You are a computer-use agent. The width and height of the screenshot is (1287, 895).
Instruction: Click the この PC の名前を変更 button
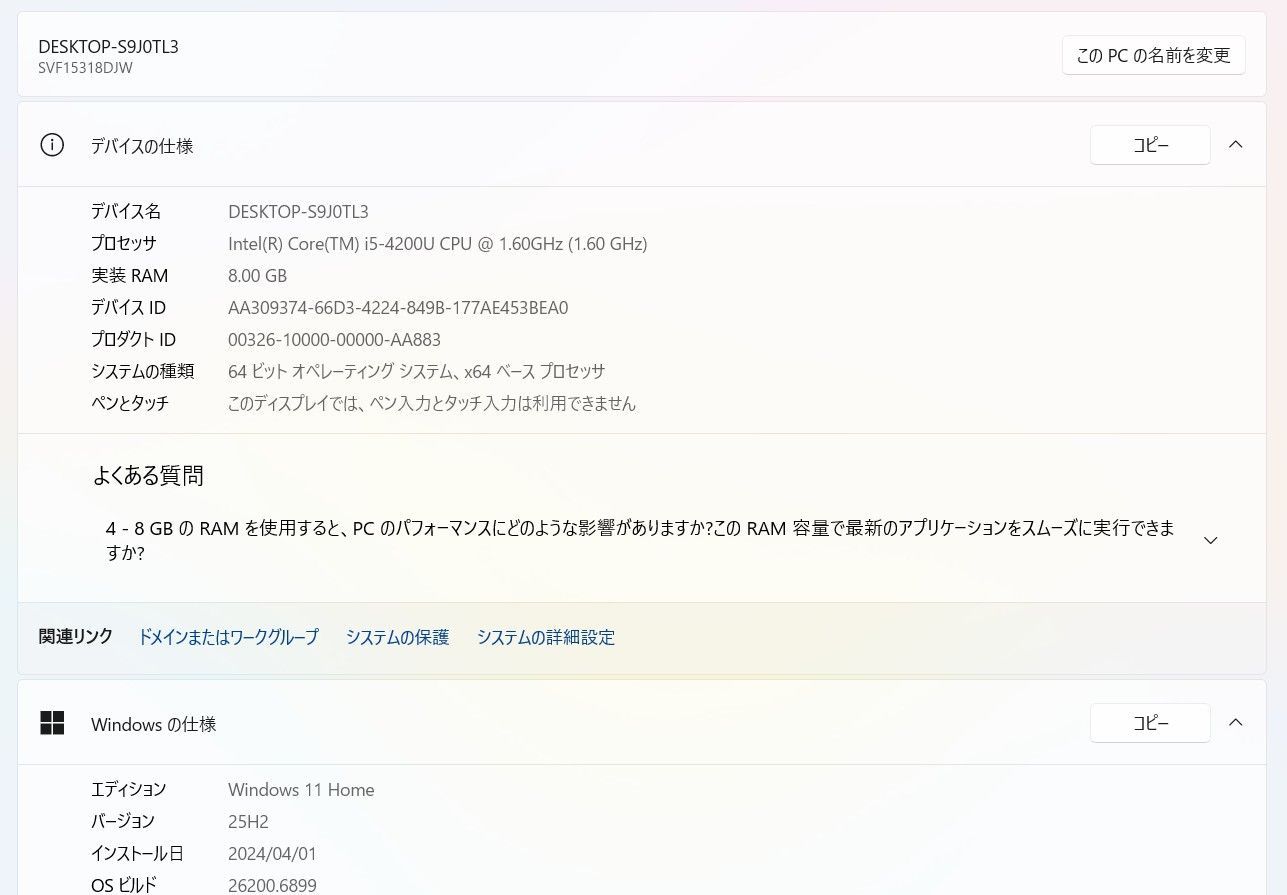[1153, 55]
